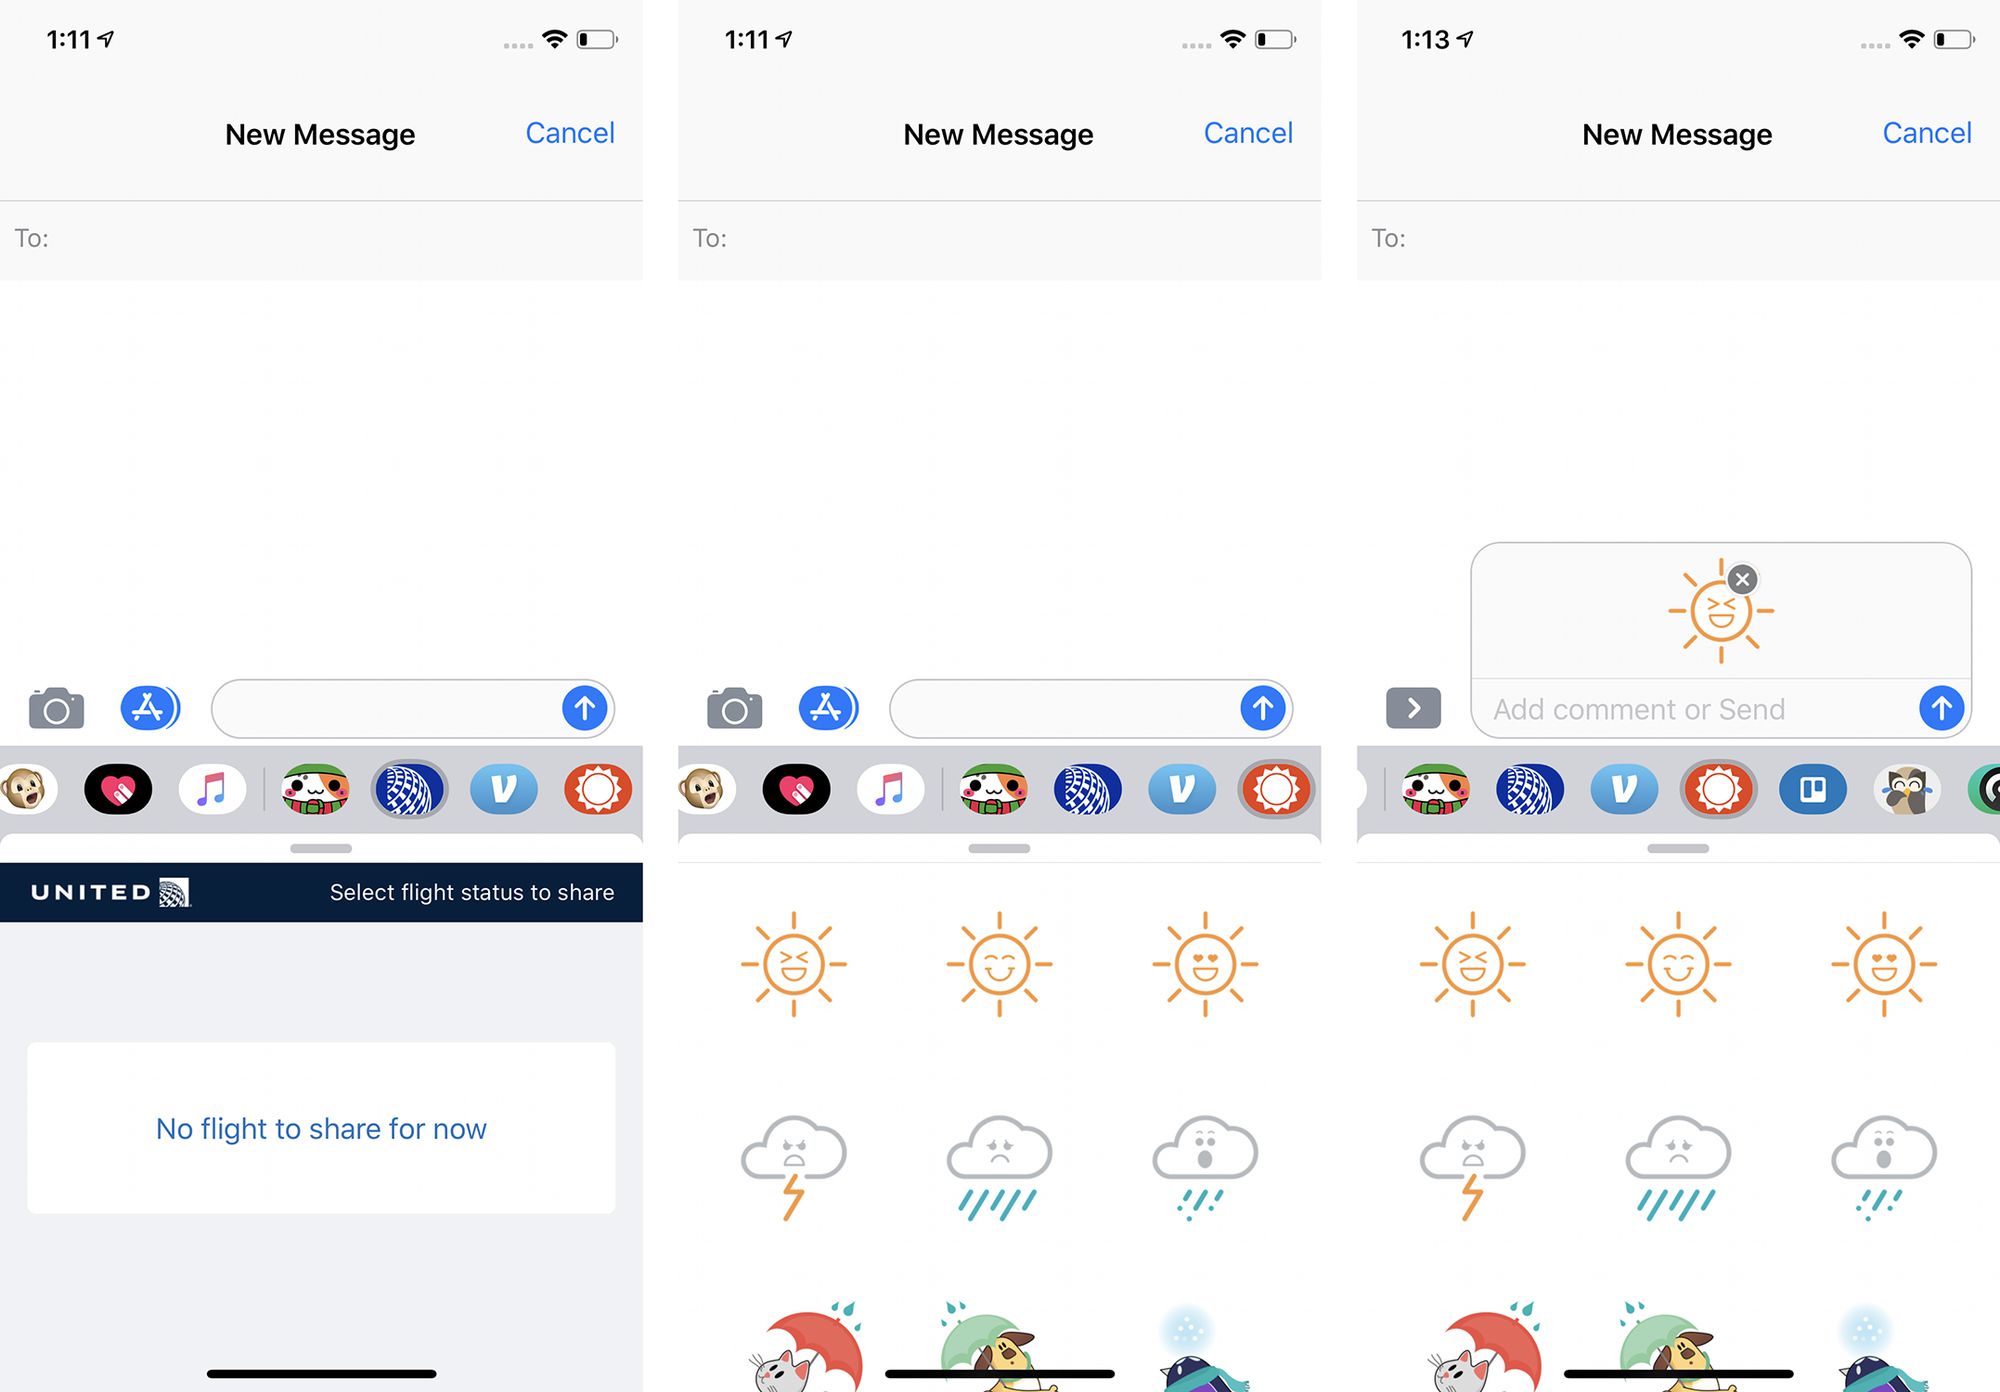Expand the iMessage app drawer

[x=1412, y=707]
